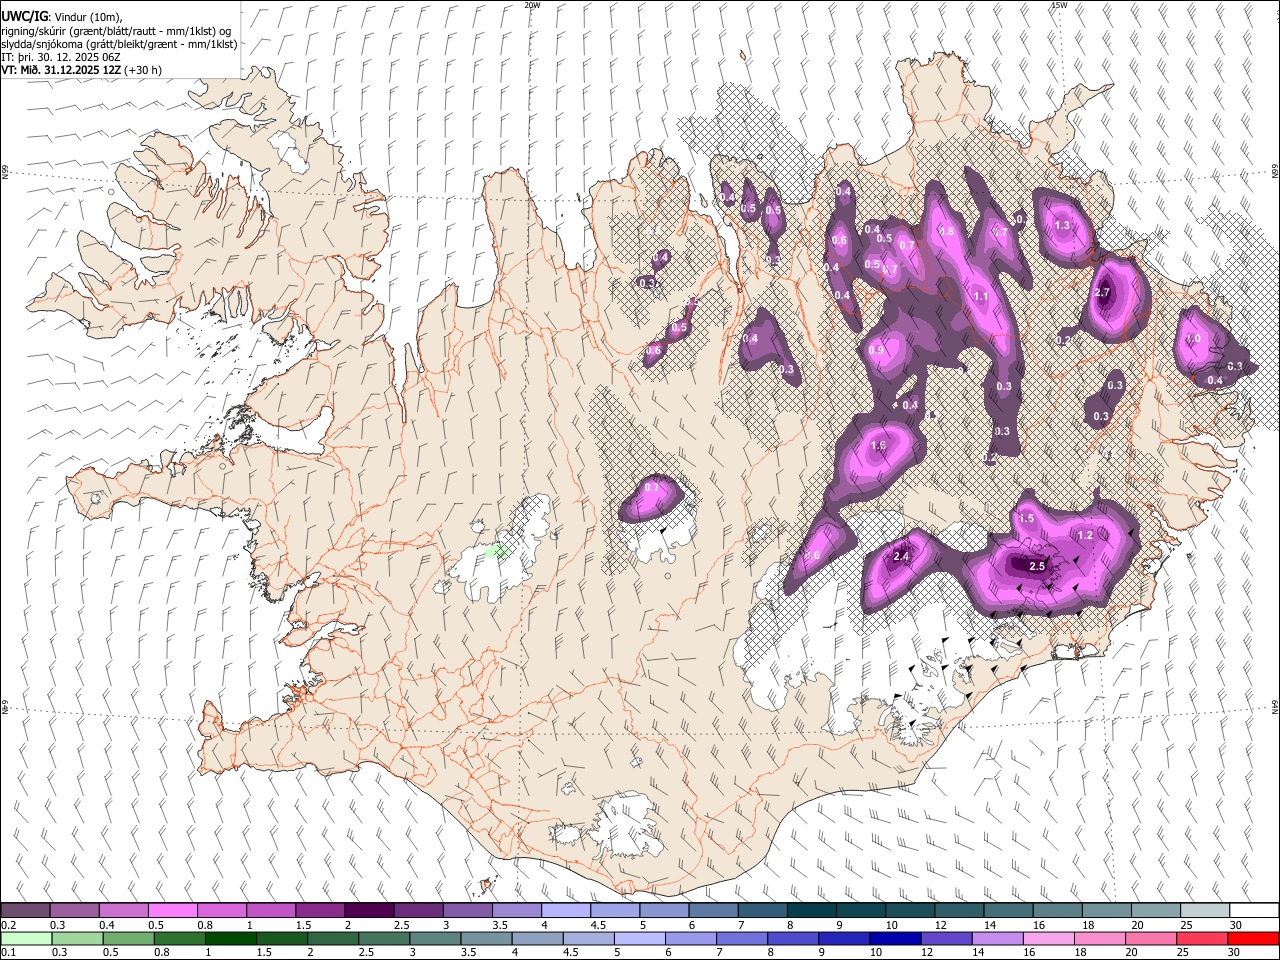This screenshot has height=960, width=1280.
Task: Click the small green rain patch on the western glacier
Action: [496, 550]
